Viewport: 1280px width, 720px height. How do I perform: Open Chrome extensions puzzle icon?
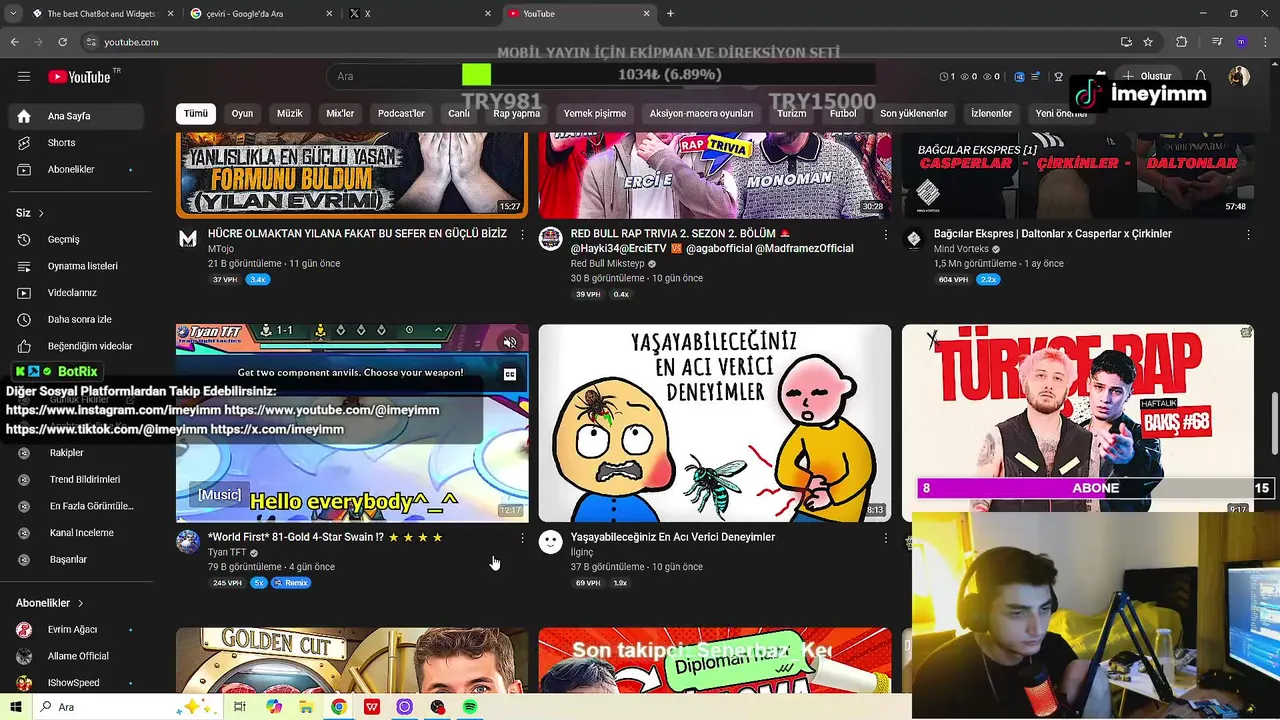pos(1181,42)
